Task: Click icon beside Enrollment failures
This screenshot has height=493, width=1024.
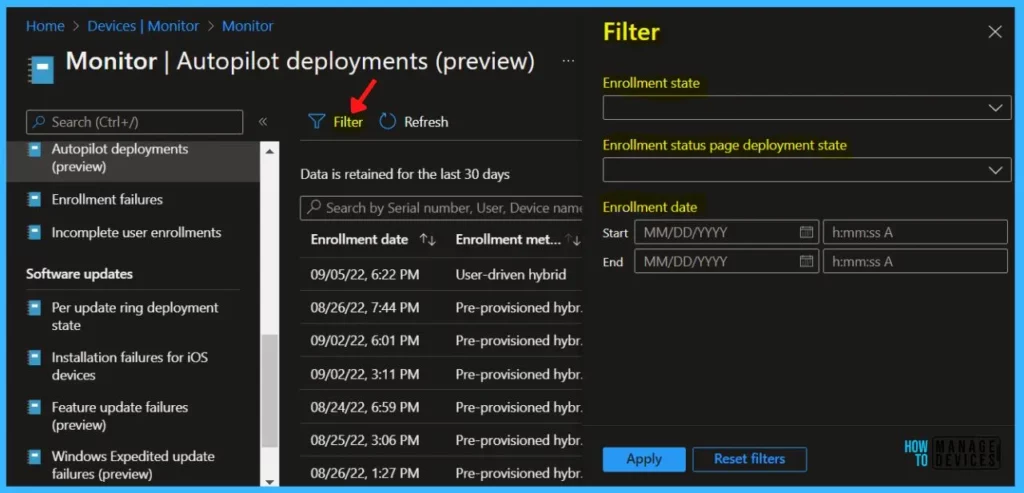Action: click(x=34, y=199)
